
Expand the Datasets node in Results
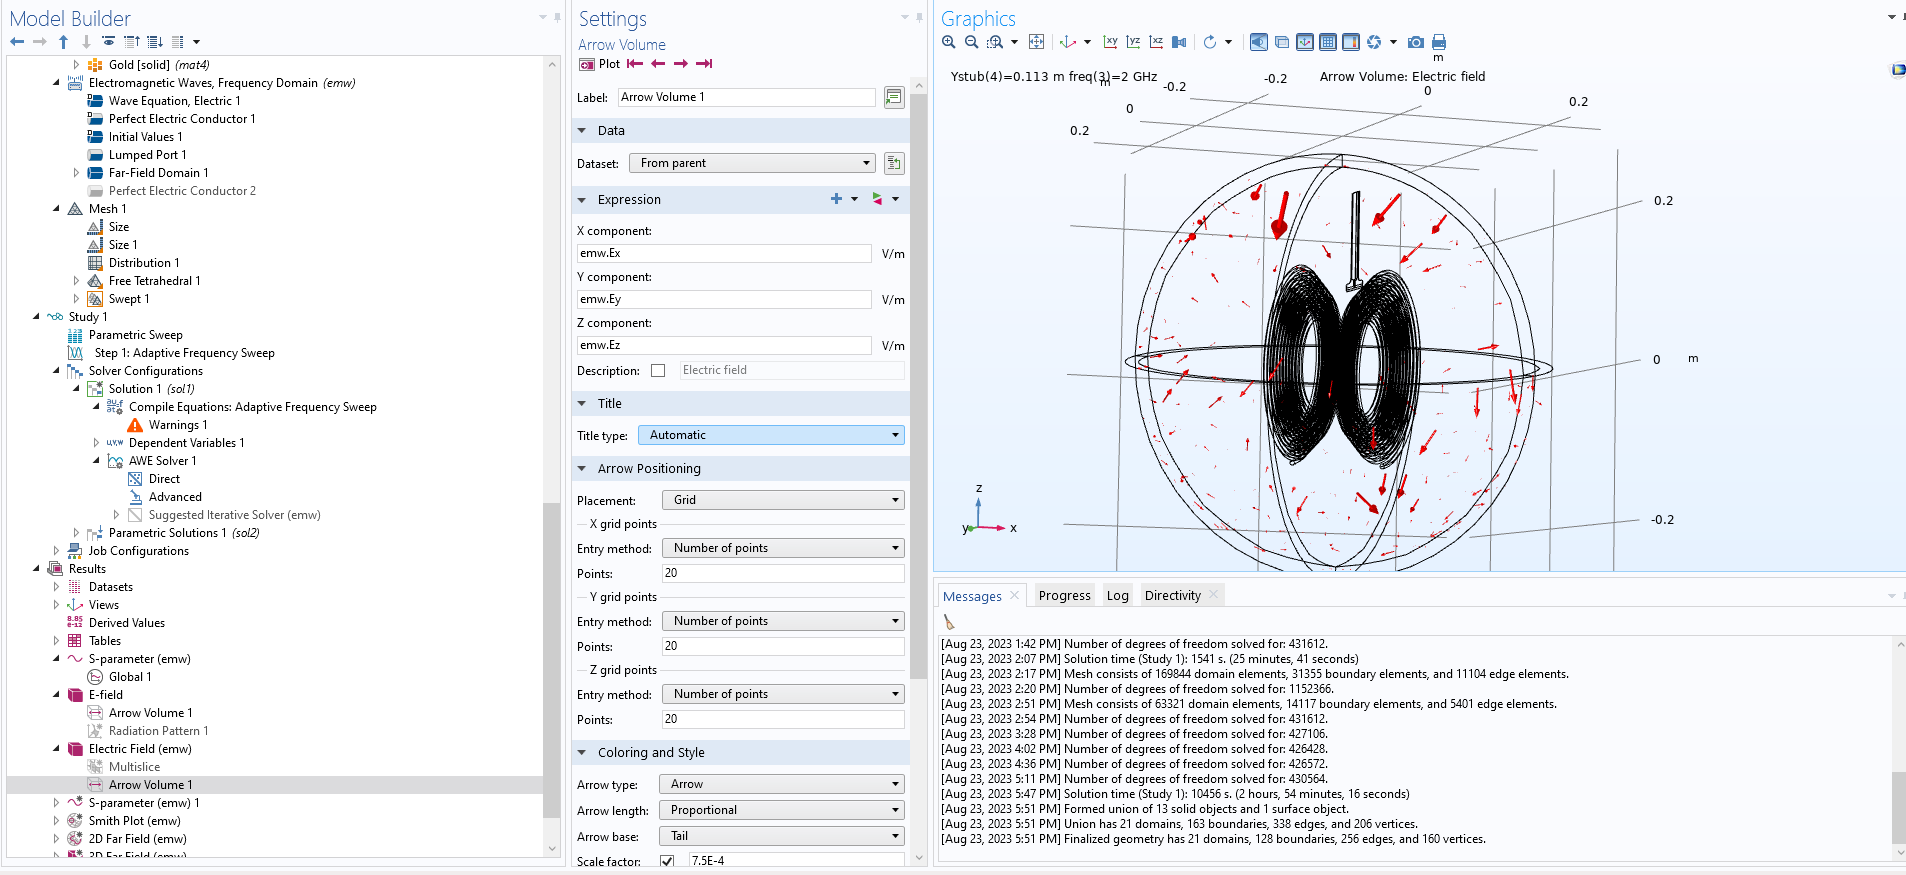[56, 587]
